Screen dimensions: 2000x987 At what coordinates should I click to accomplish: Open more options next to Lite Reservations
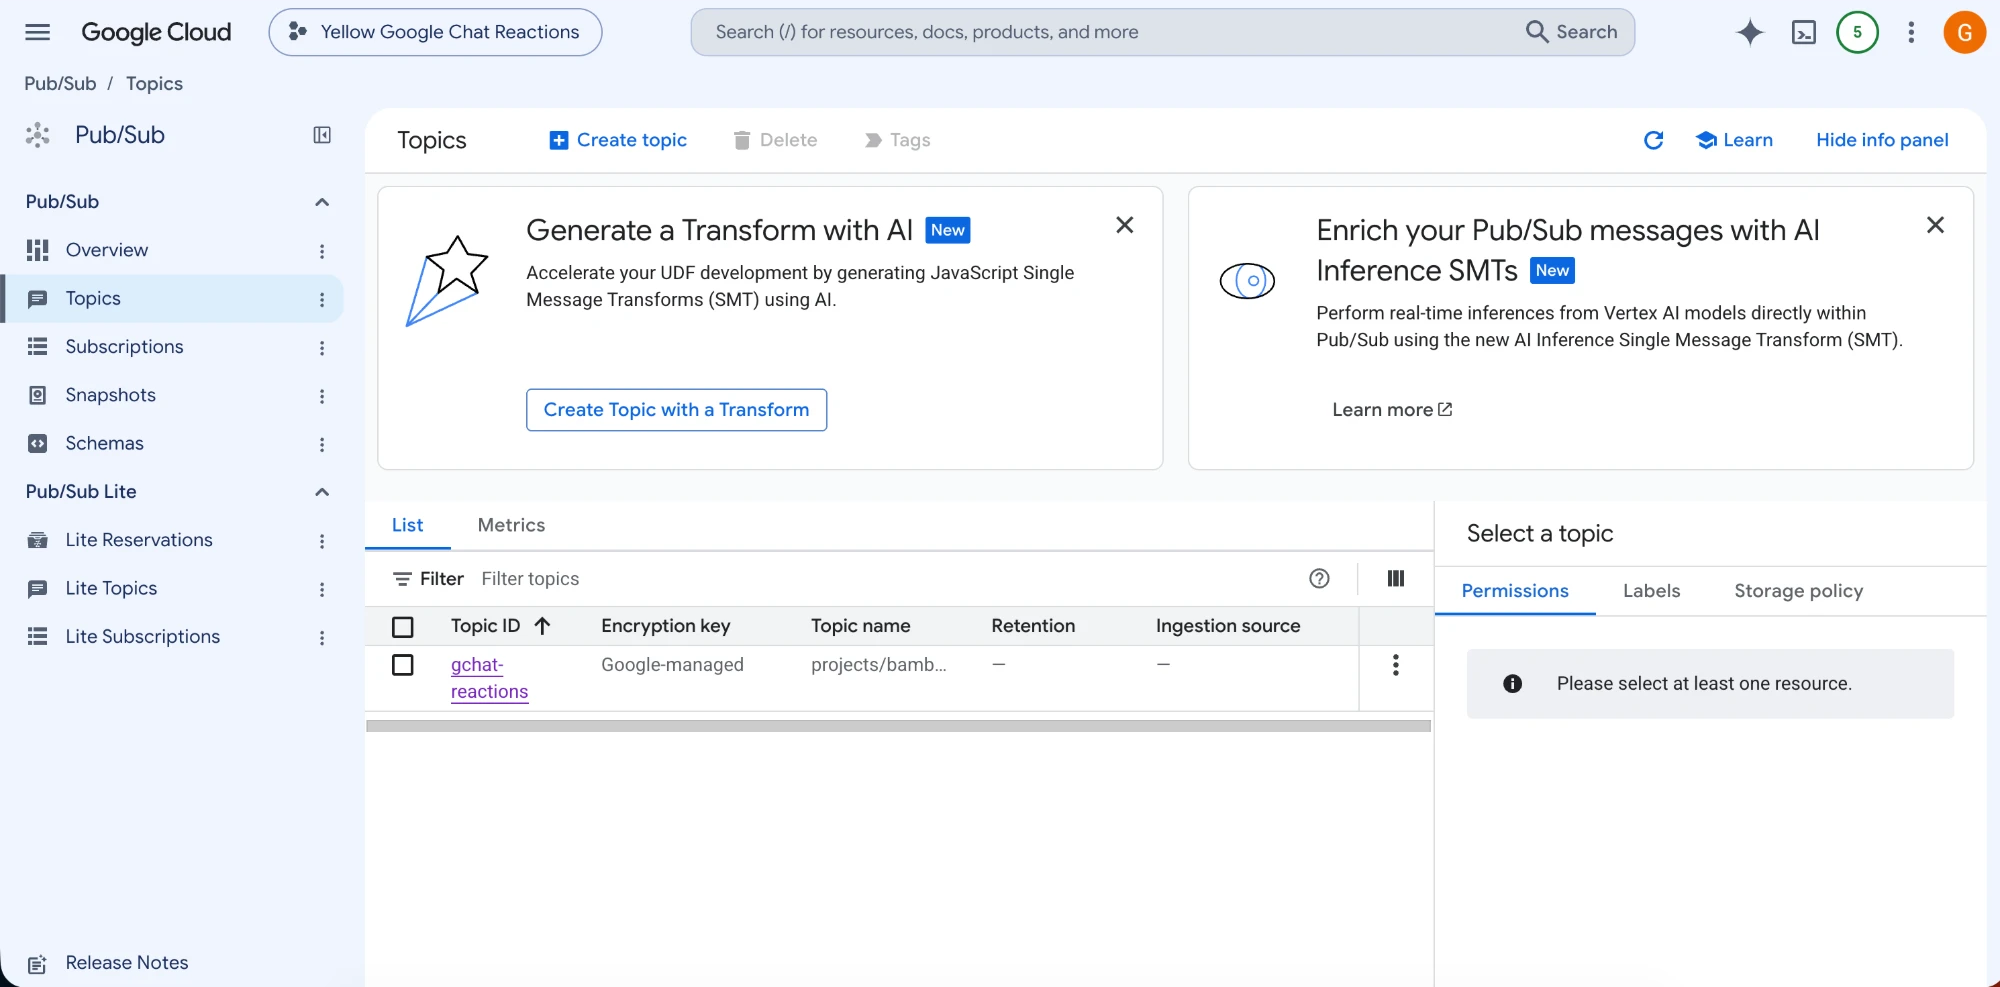[322, 541]
